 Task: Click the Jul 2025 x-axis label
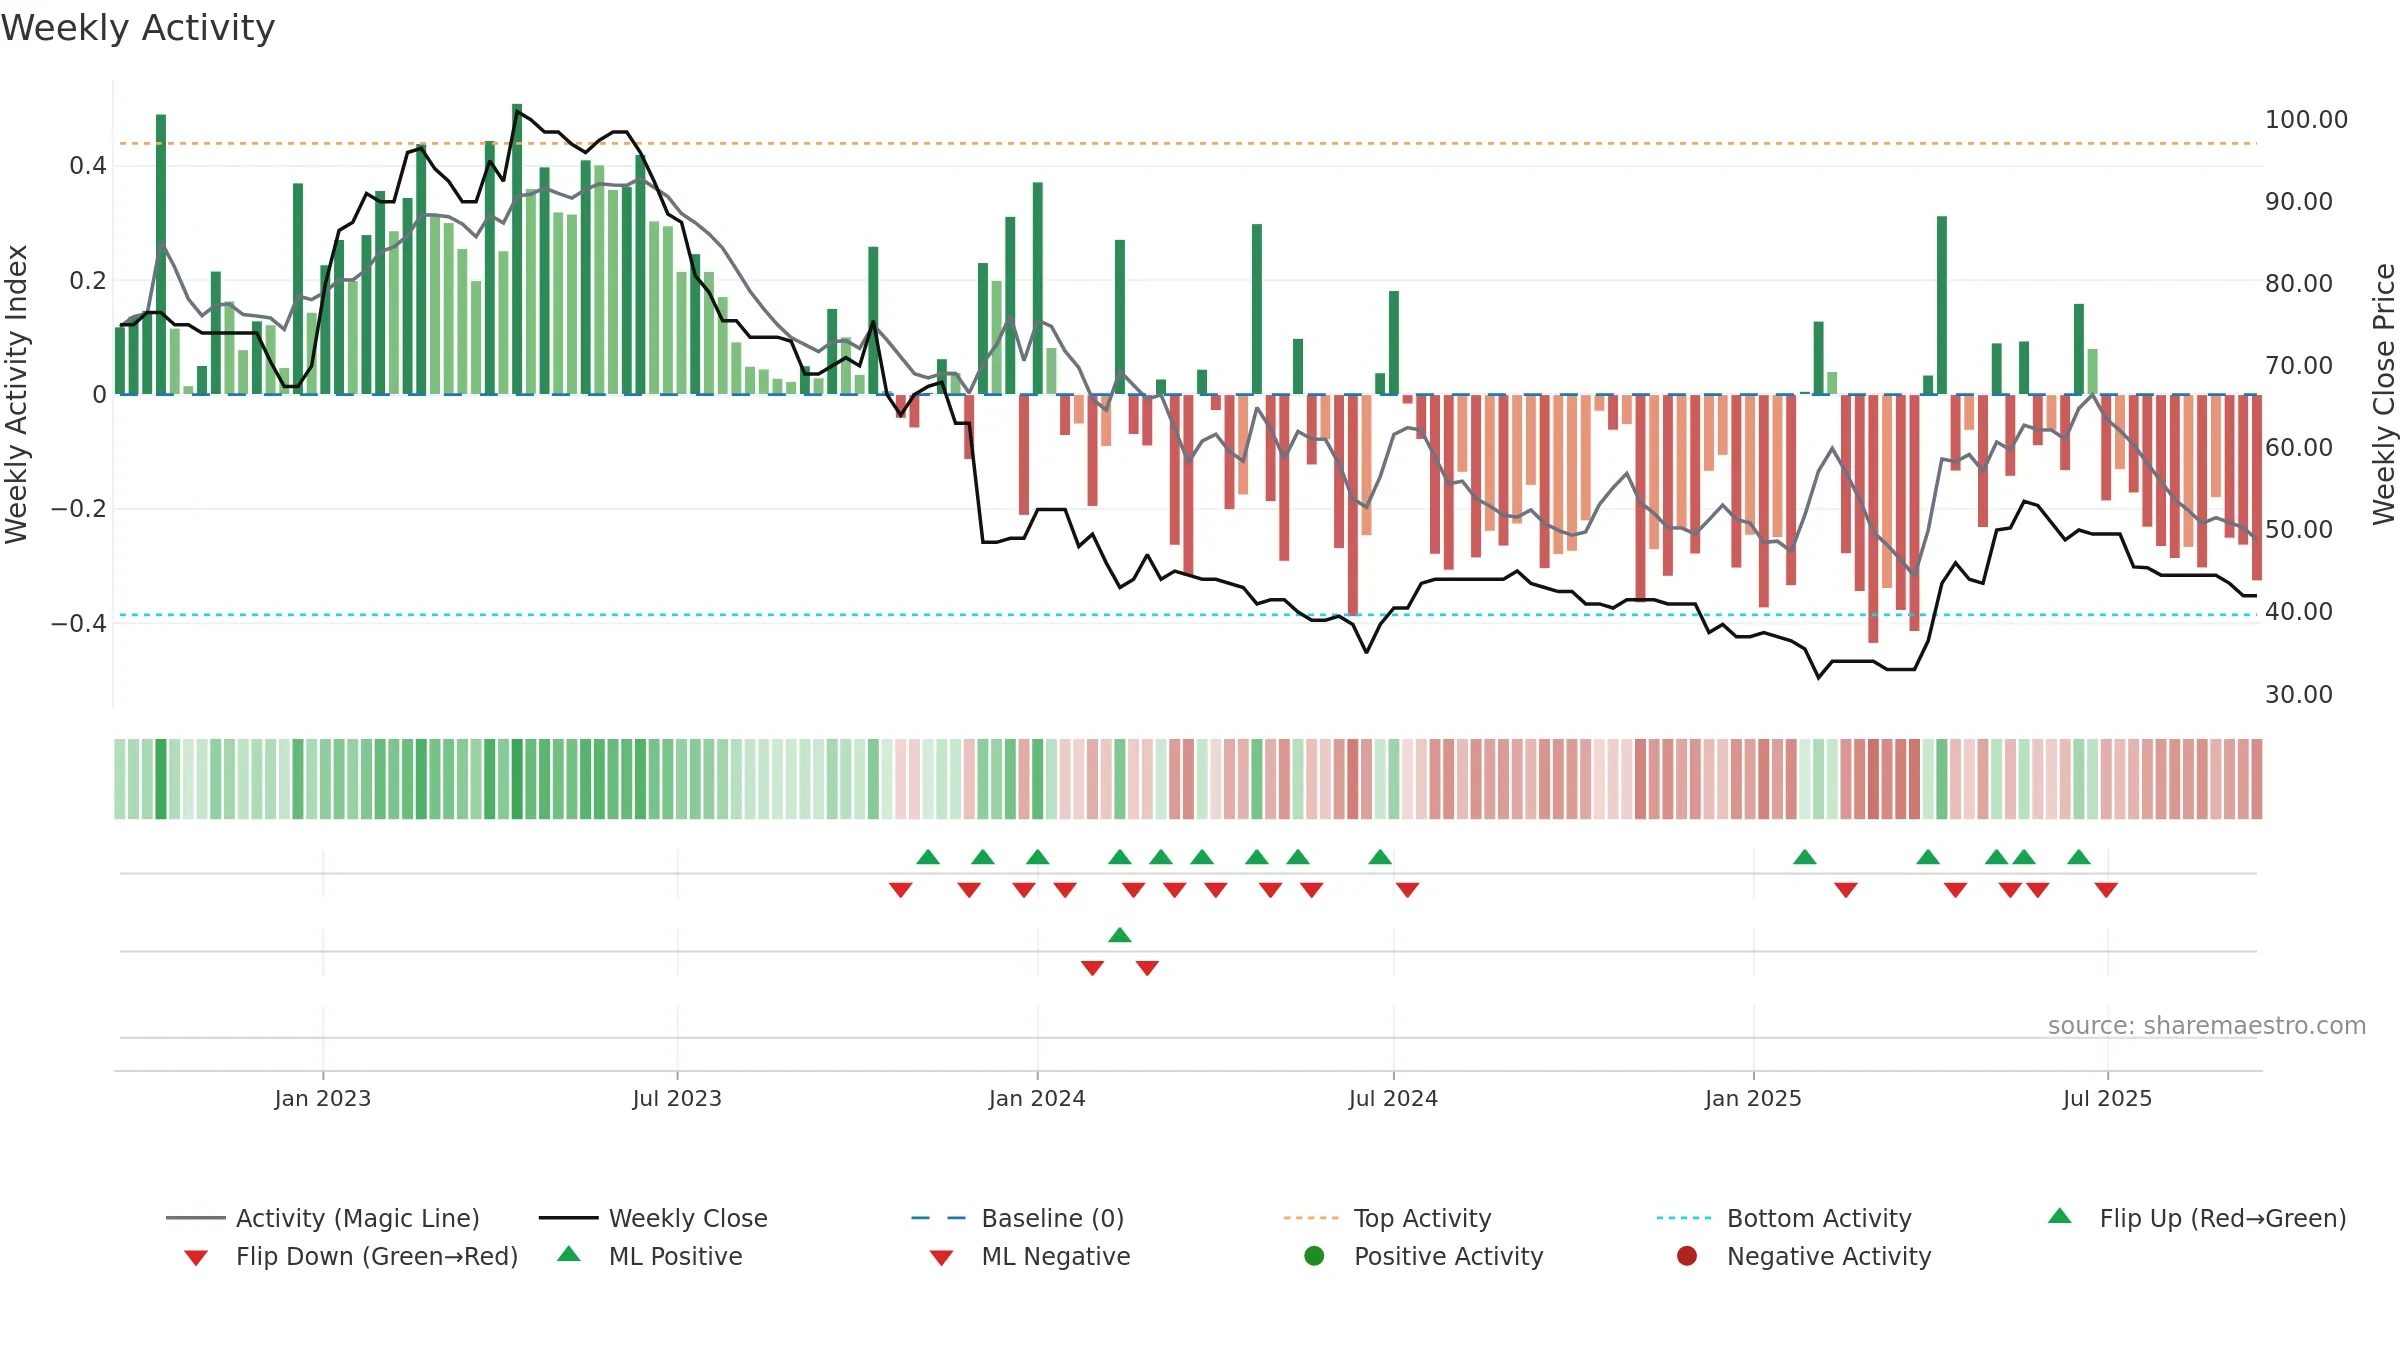[2107, 1098]
